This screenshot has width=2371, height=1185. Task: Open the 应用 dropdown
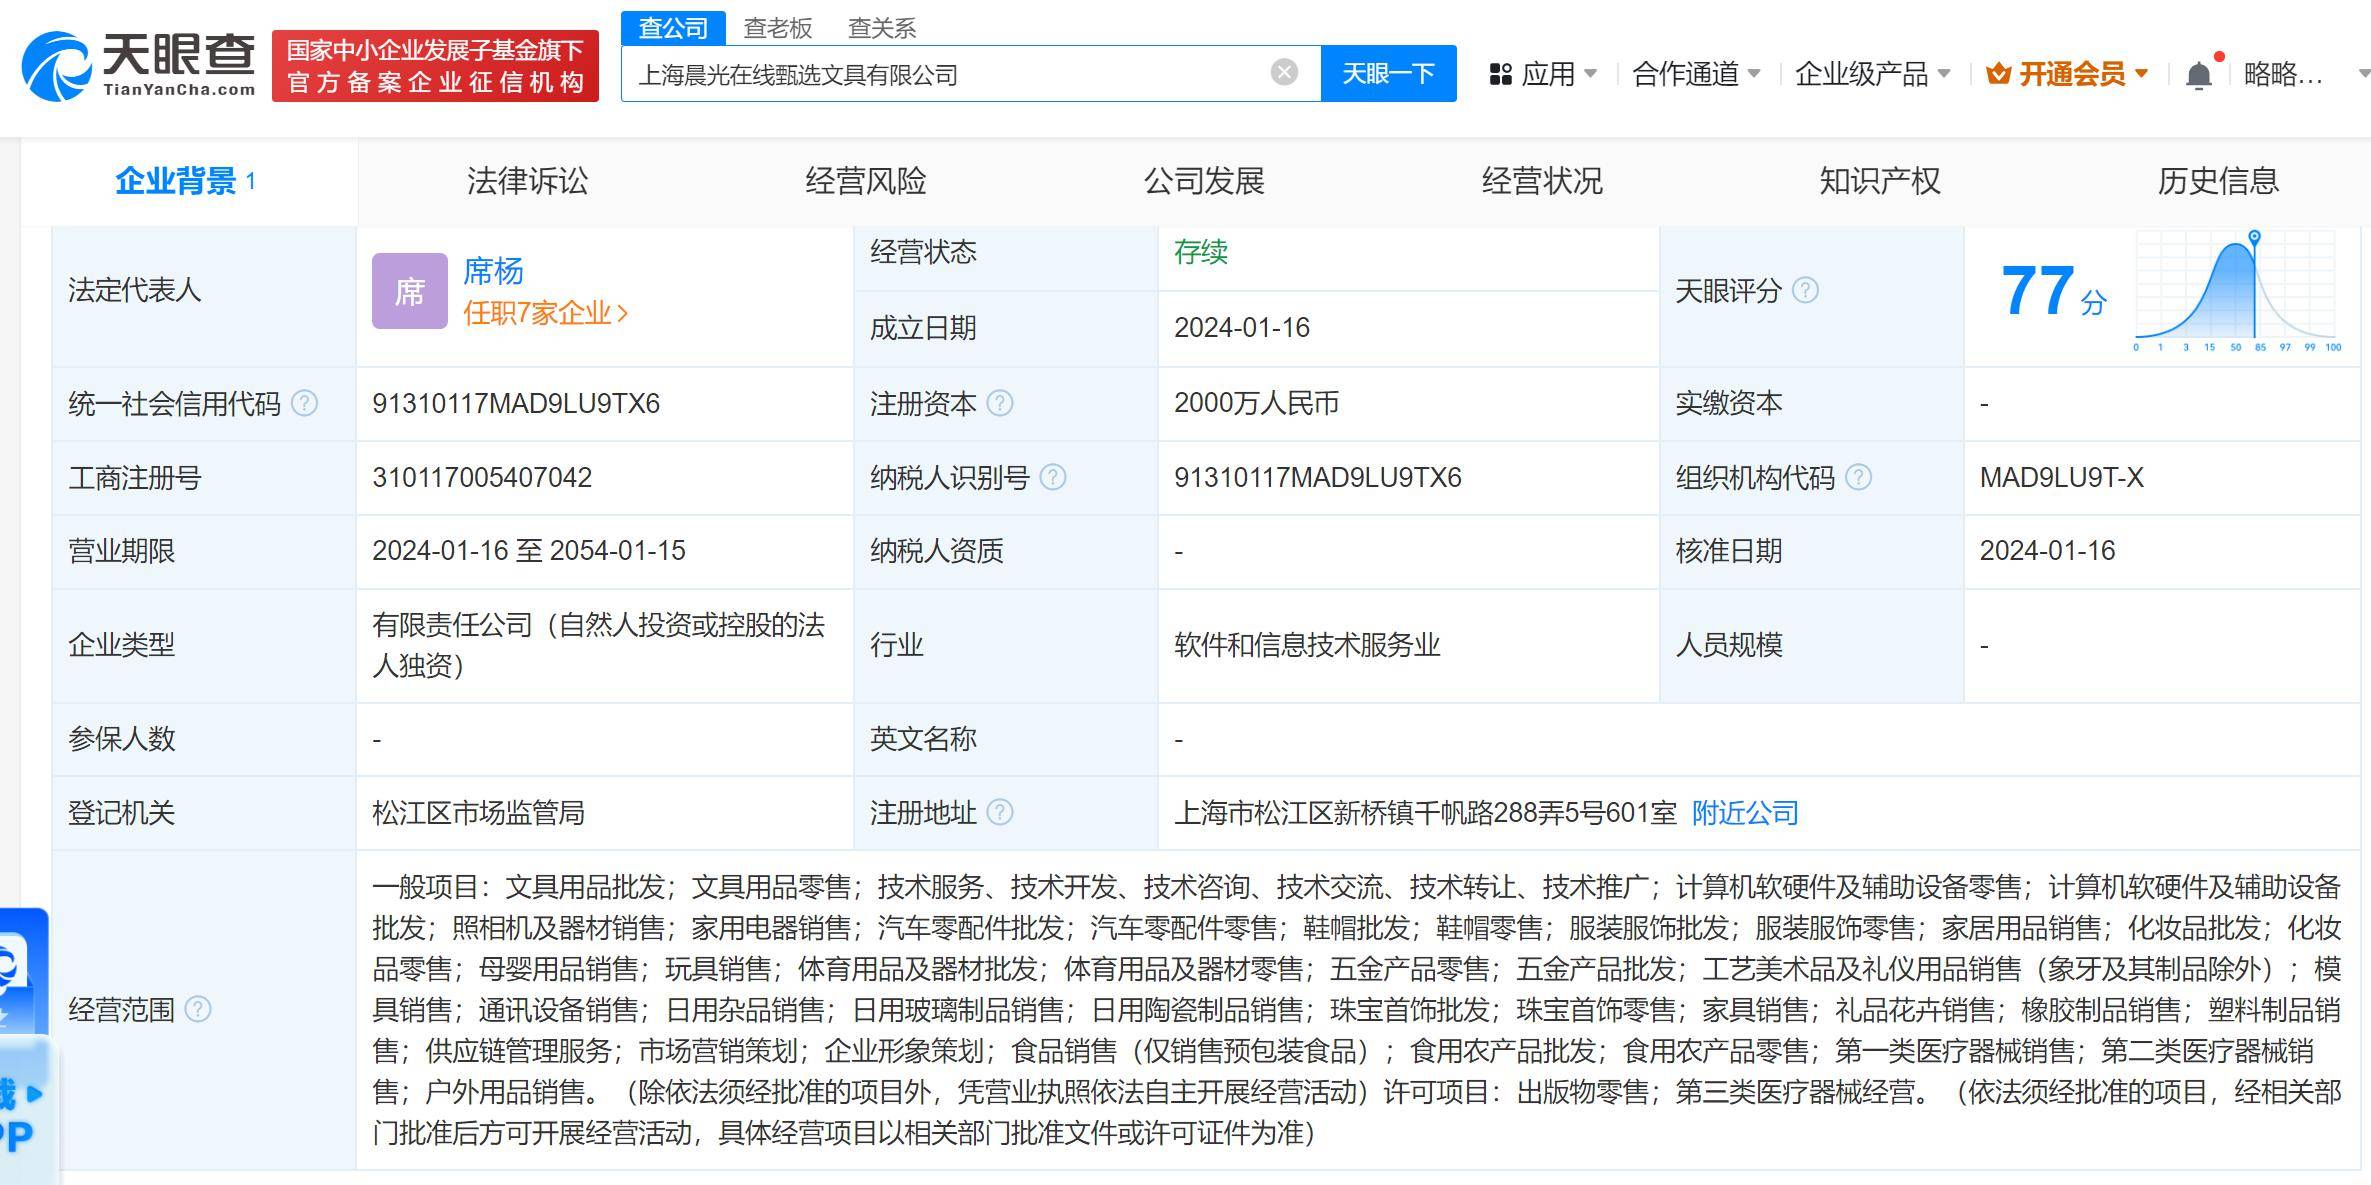(1548, 73)
